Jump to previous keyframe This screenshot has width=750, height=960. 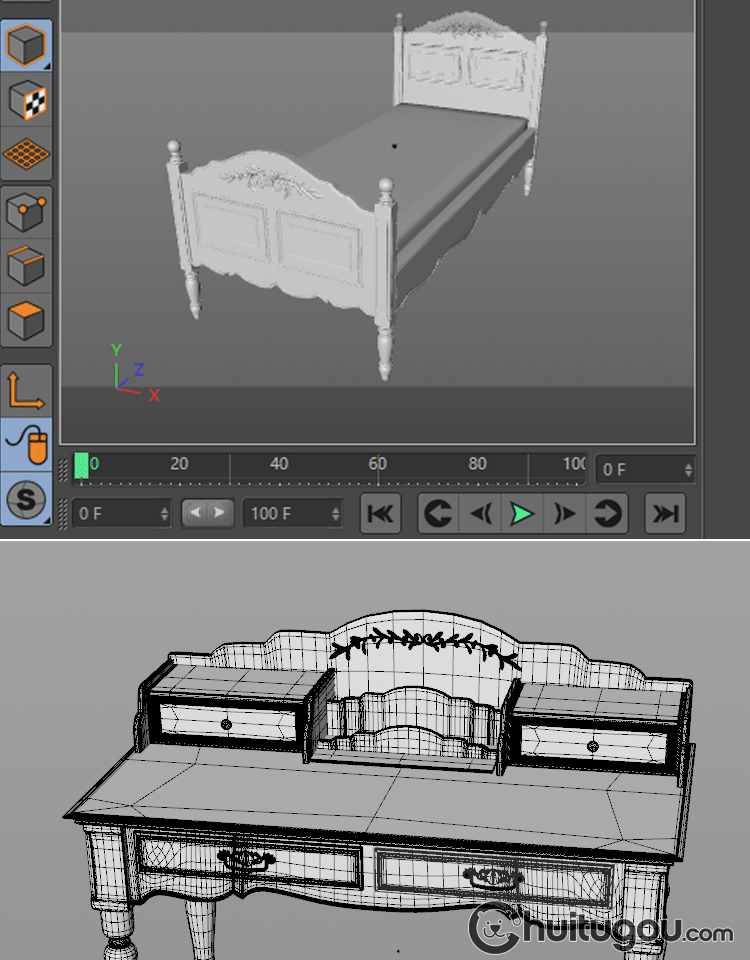coord(437,514)
